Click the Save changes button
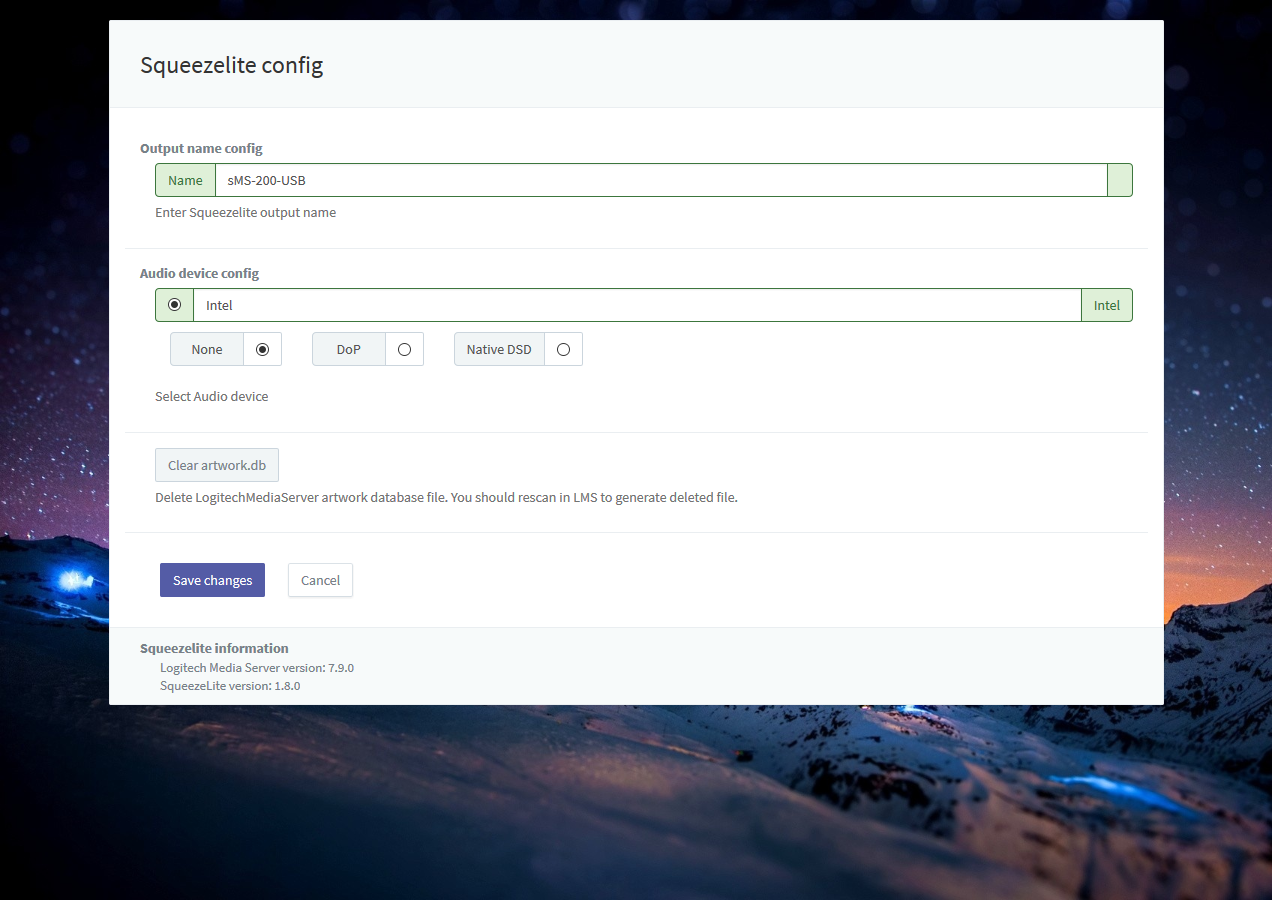This screenshot has height=900, width=1272. [x=212, y=580]
